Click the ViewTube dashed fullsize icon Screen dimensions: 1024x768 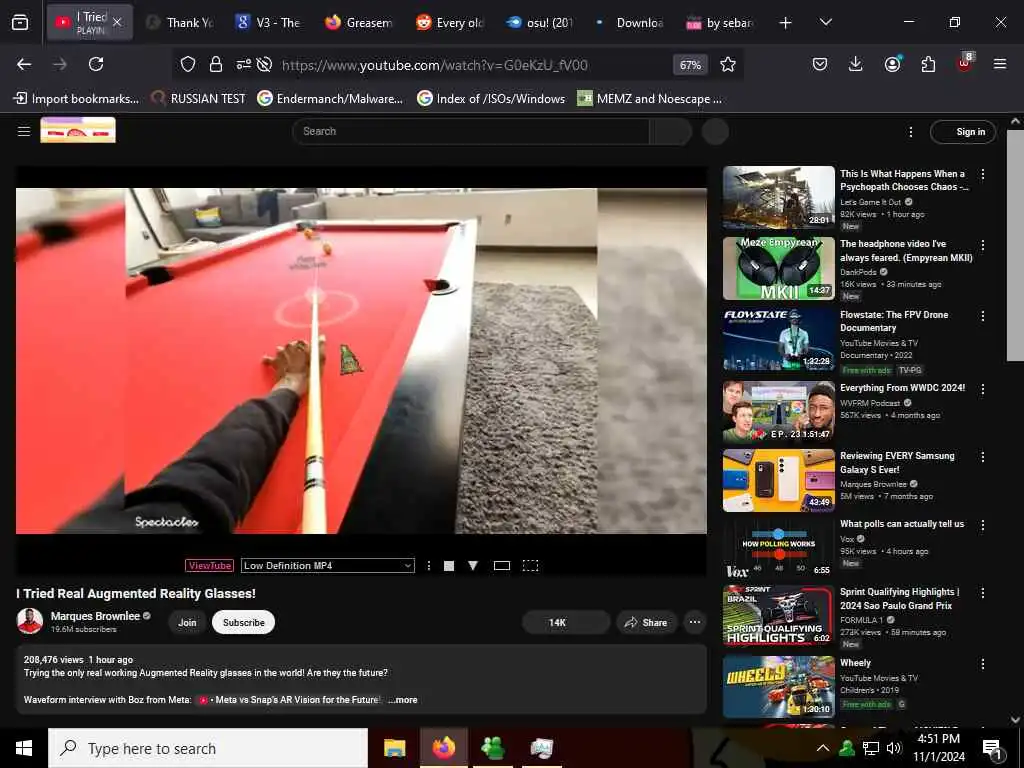[x=530, y=566]
